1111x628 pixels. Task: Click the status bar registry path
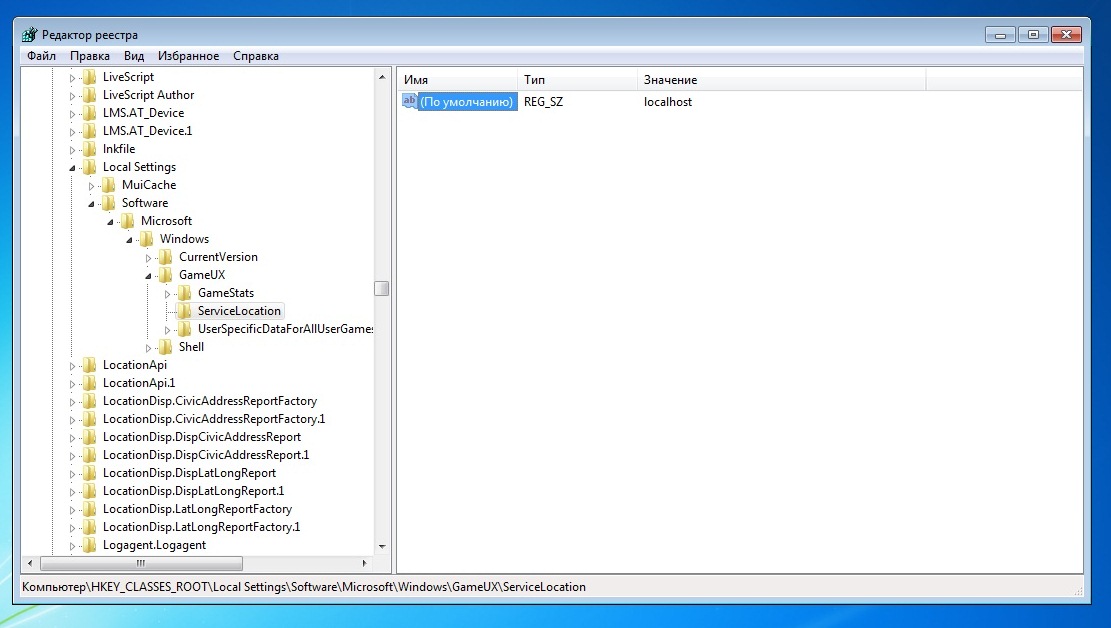pyautogui.click(x=304, y=587)
